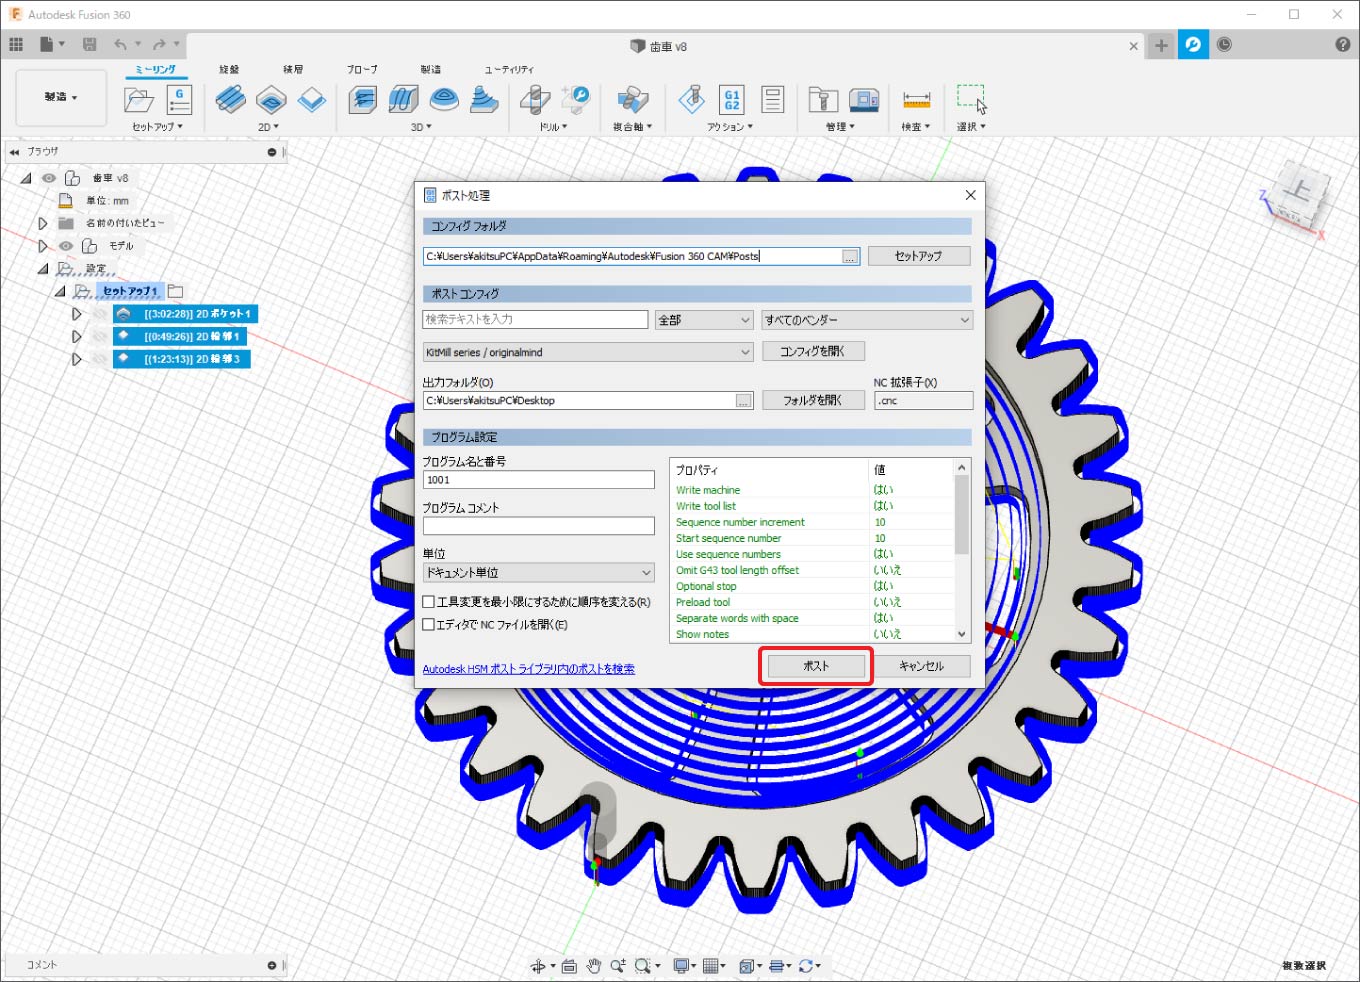Click the G1 G2 post process icon
The width and height of the screenshot is (1360, 982).
click(x=732, y=100)
